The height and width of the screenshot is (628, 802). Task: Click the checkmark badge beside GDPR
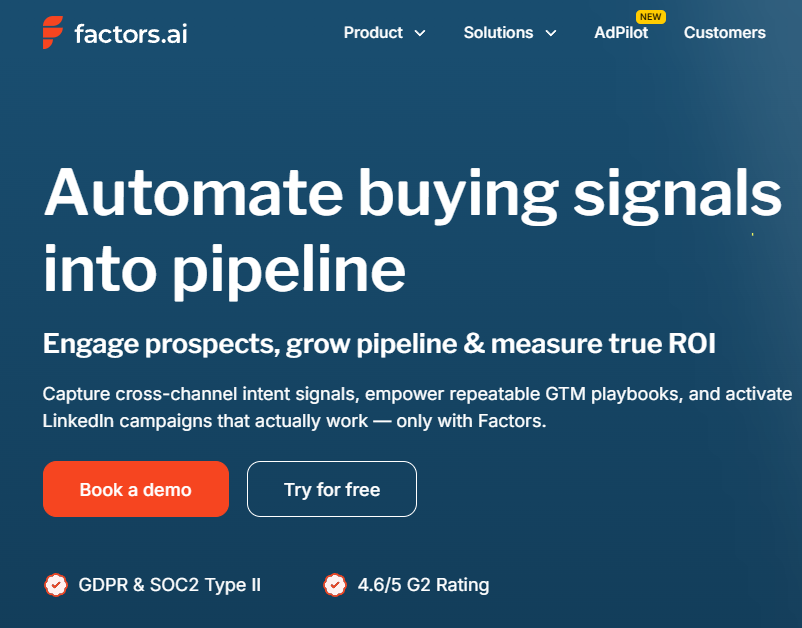pos(56,585)
